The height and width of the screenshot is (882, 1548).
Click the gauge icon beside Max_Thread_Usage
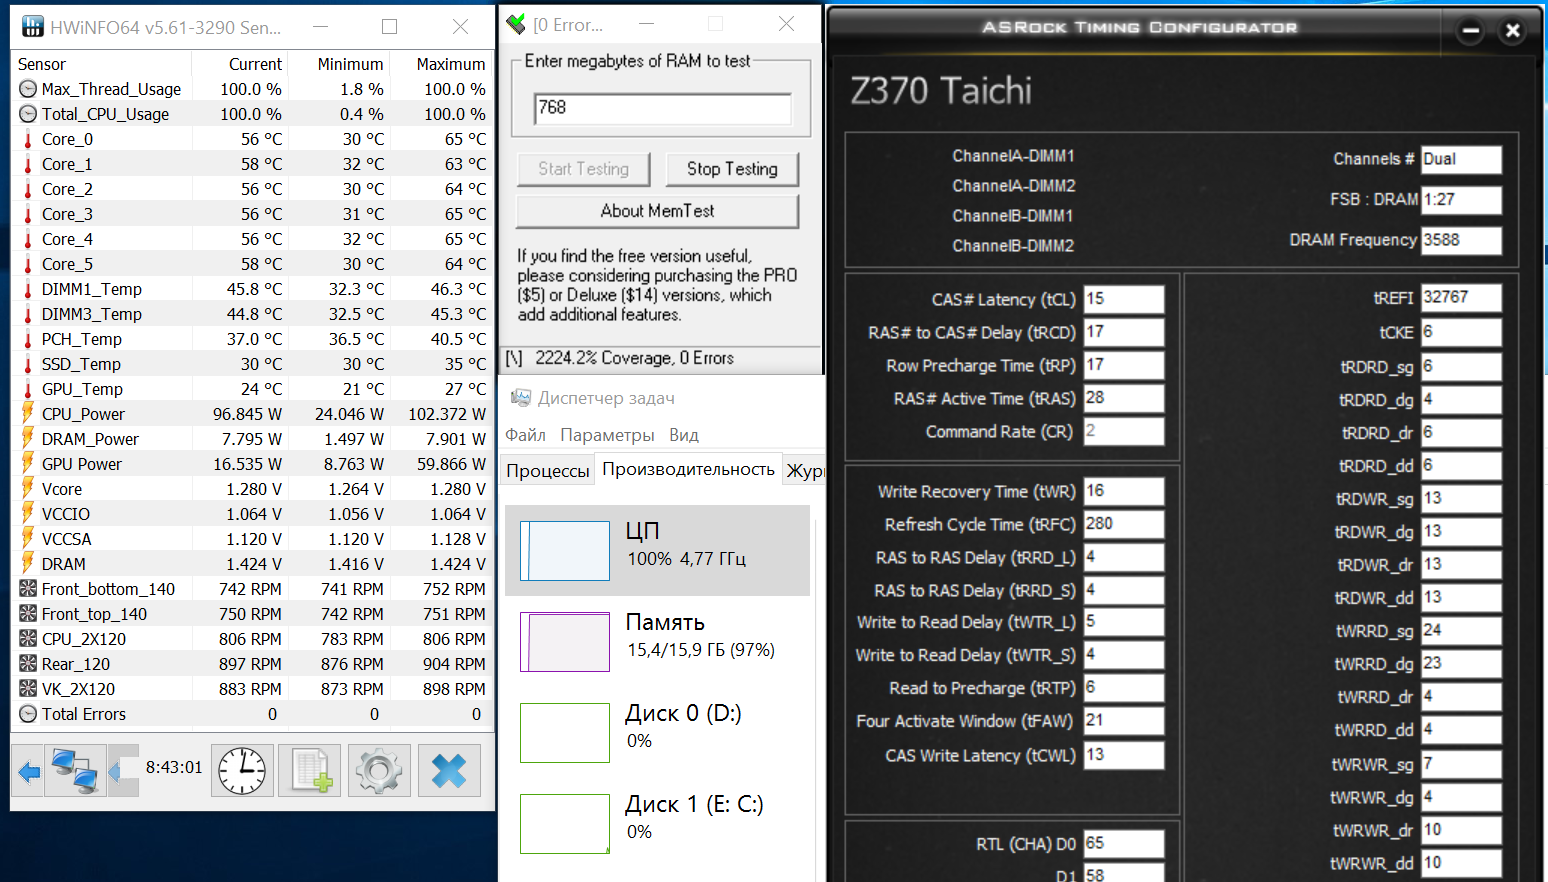[28, 89]
